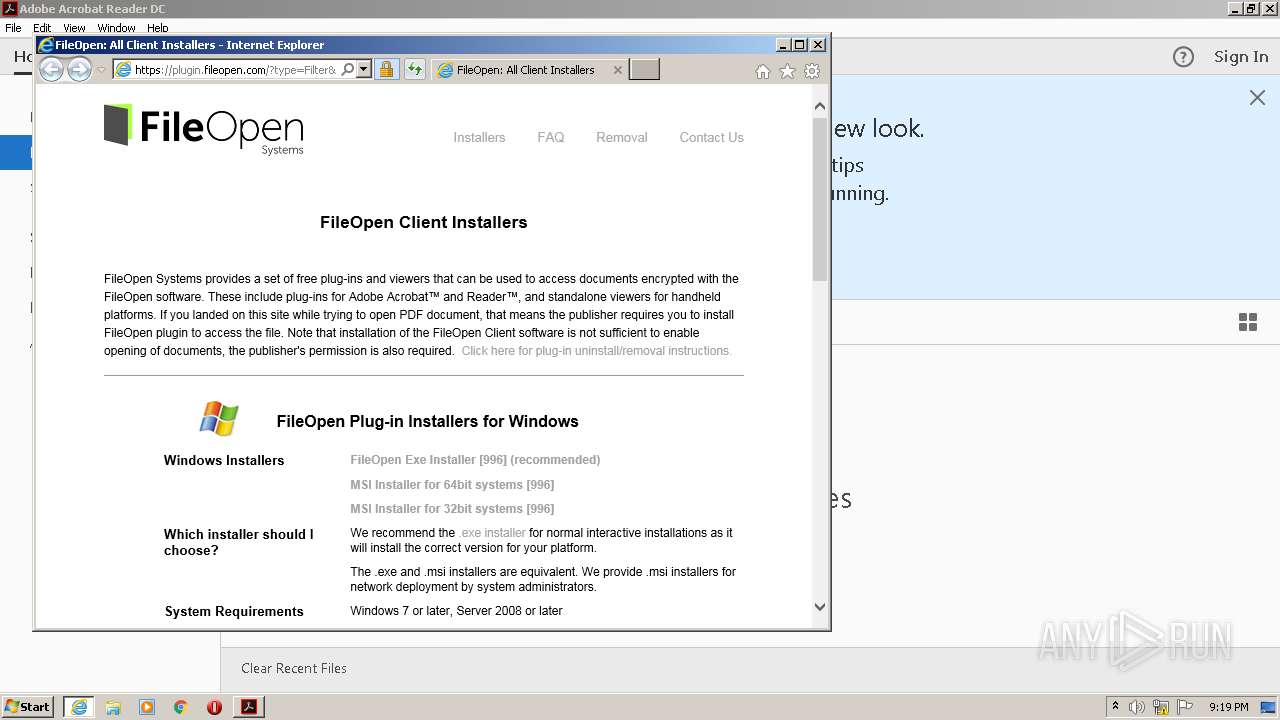
Task: Dismiss the Acrobat blue banner with X
Action: (1257, 97)
